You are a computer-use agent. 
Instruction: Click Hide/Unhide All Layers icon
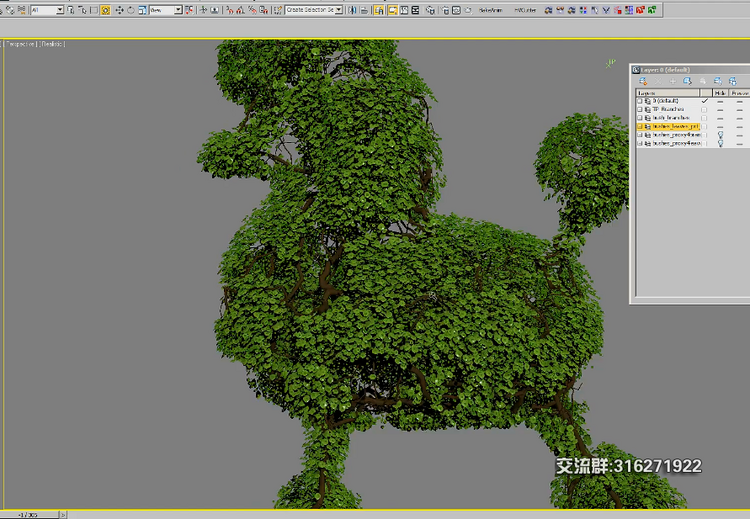[x=718, y=81]
